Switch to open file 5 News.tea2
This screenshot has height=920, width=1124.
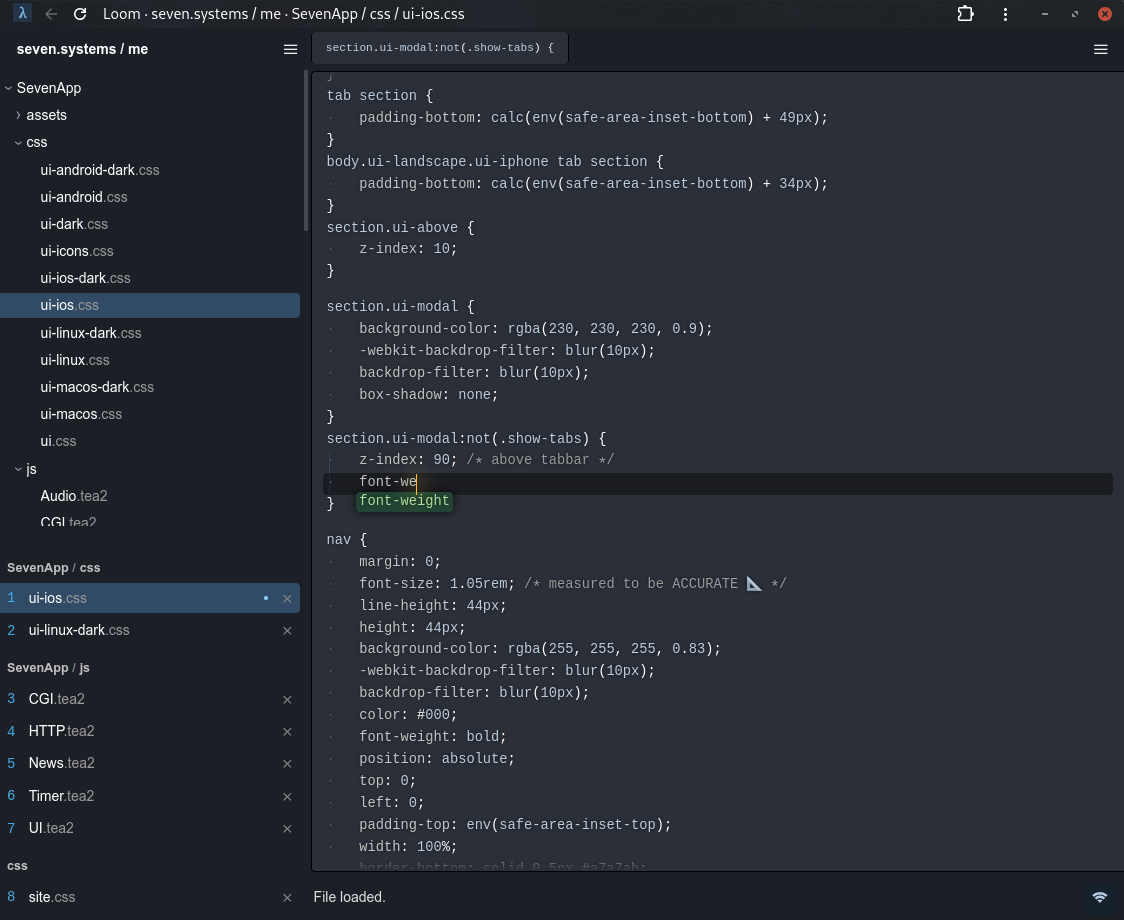(150, 764)
